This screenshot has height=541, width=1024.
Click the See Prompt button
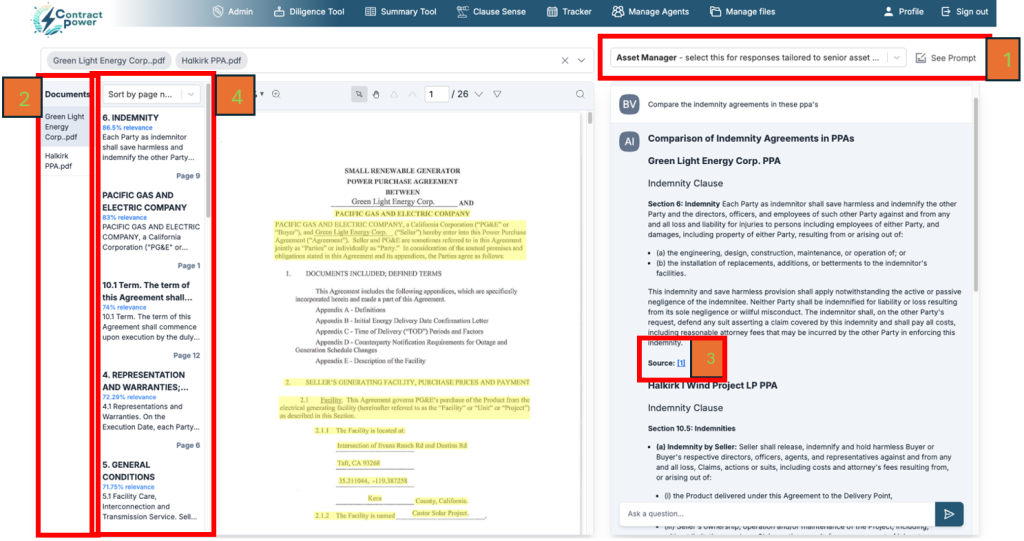pos(946,58)
